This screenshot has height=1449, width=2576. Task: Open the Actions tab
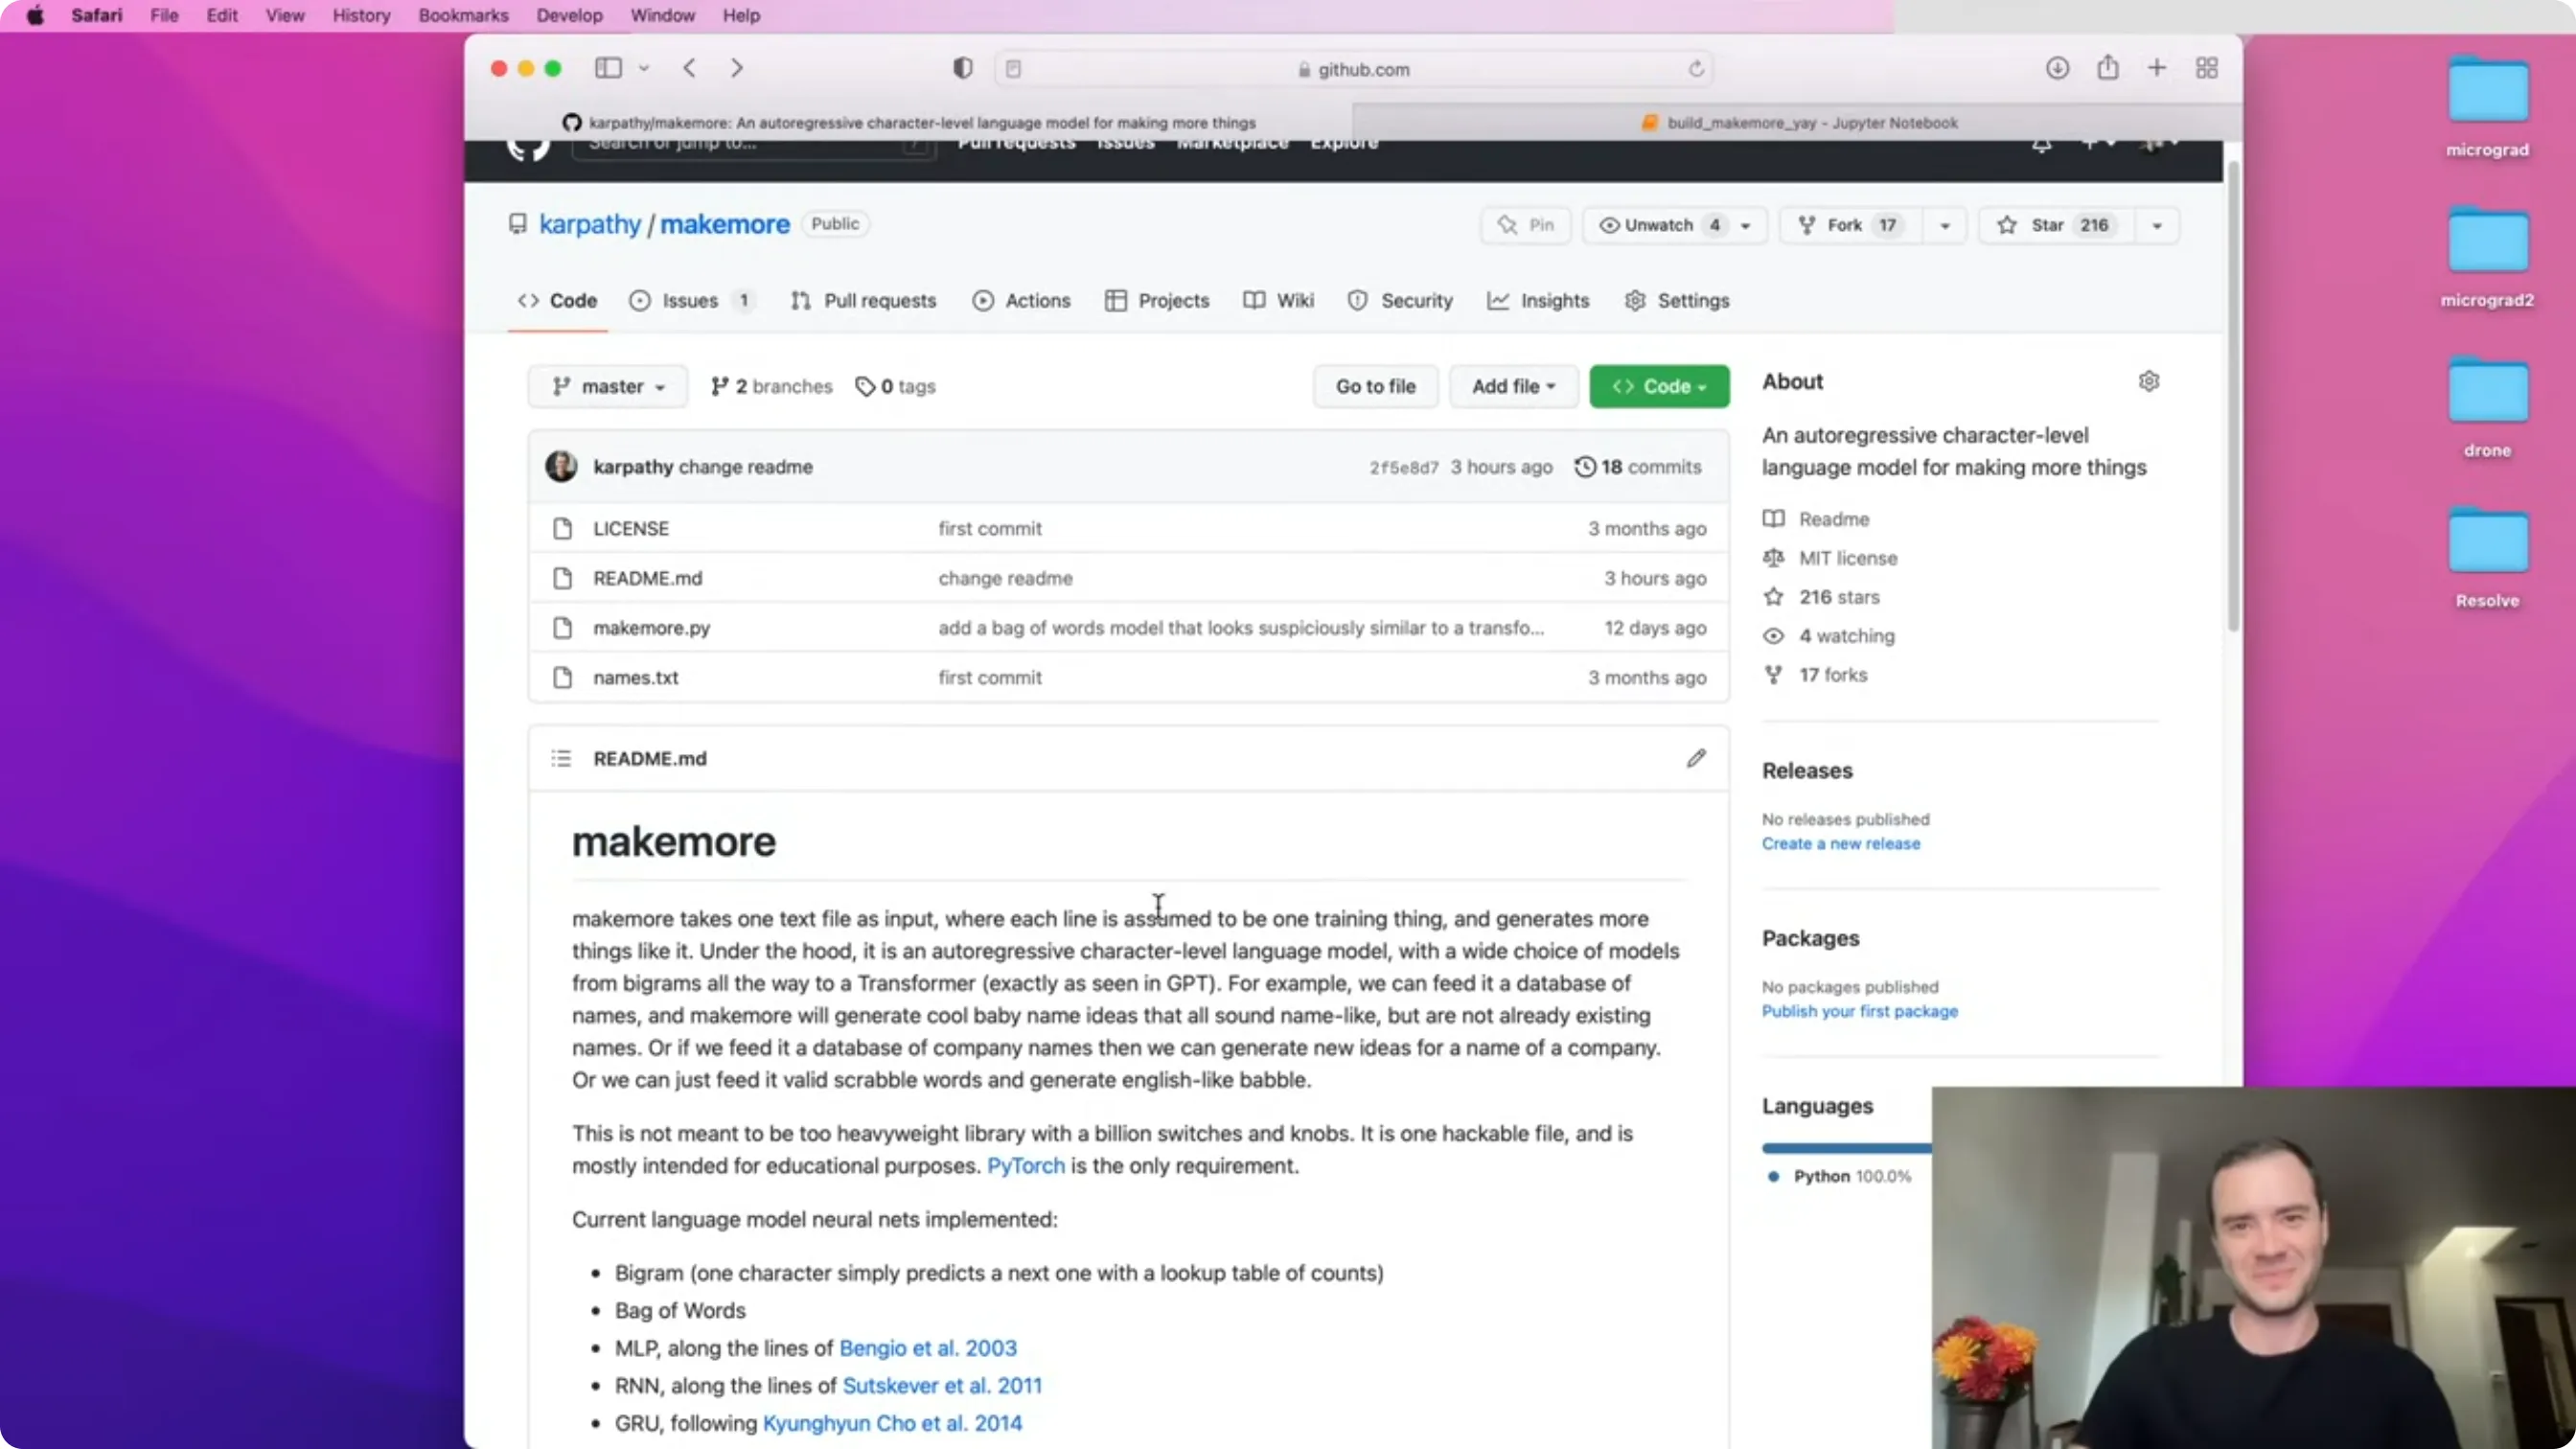tap(1021, 300)
